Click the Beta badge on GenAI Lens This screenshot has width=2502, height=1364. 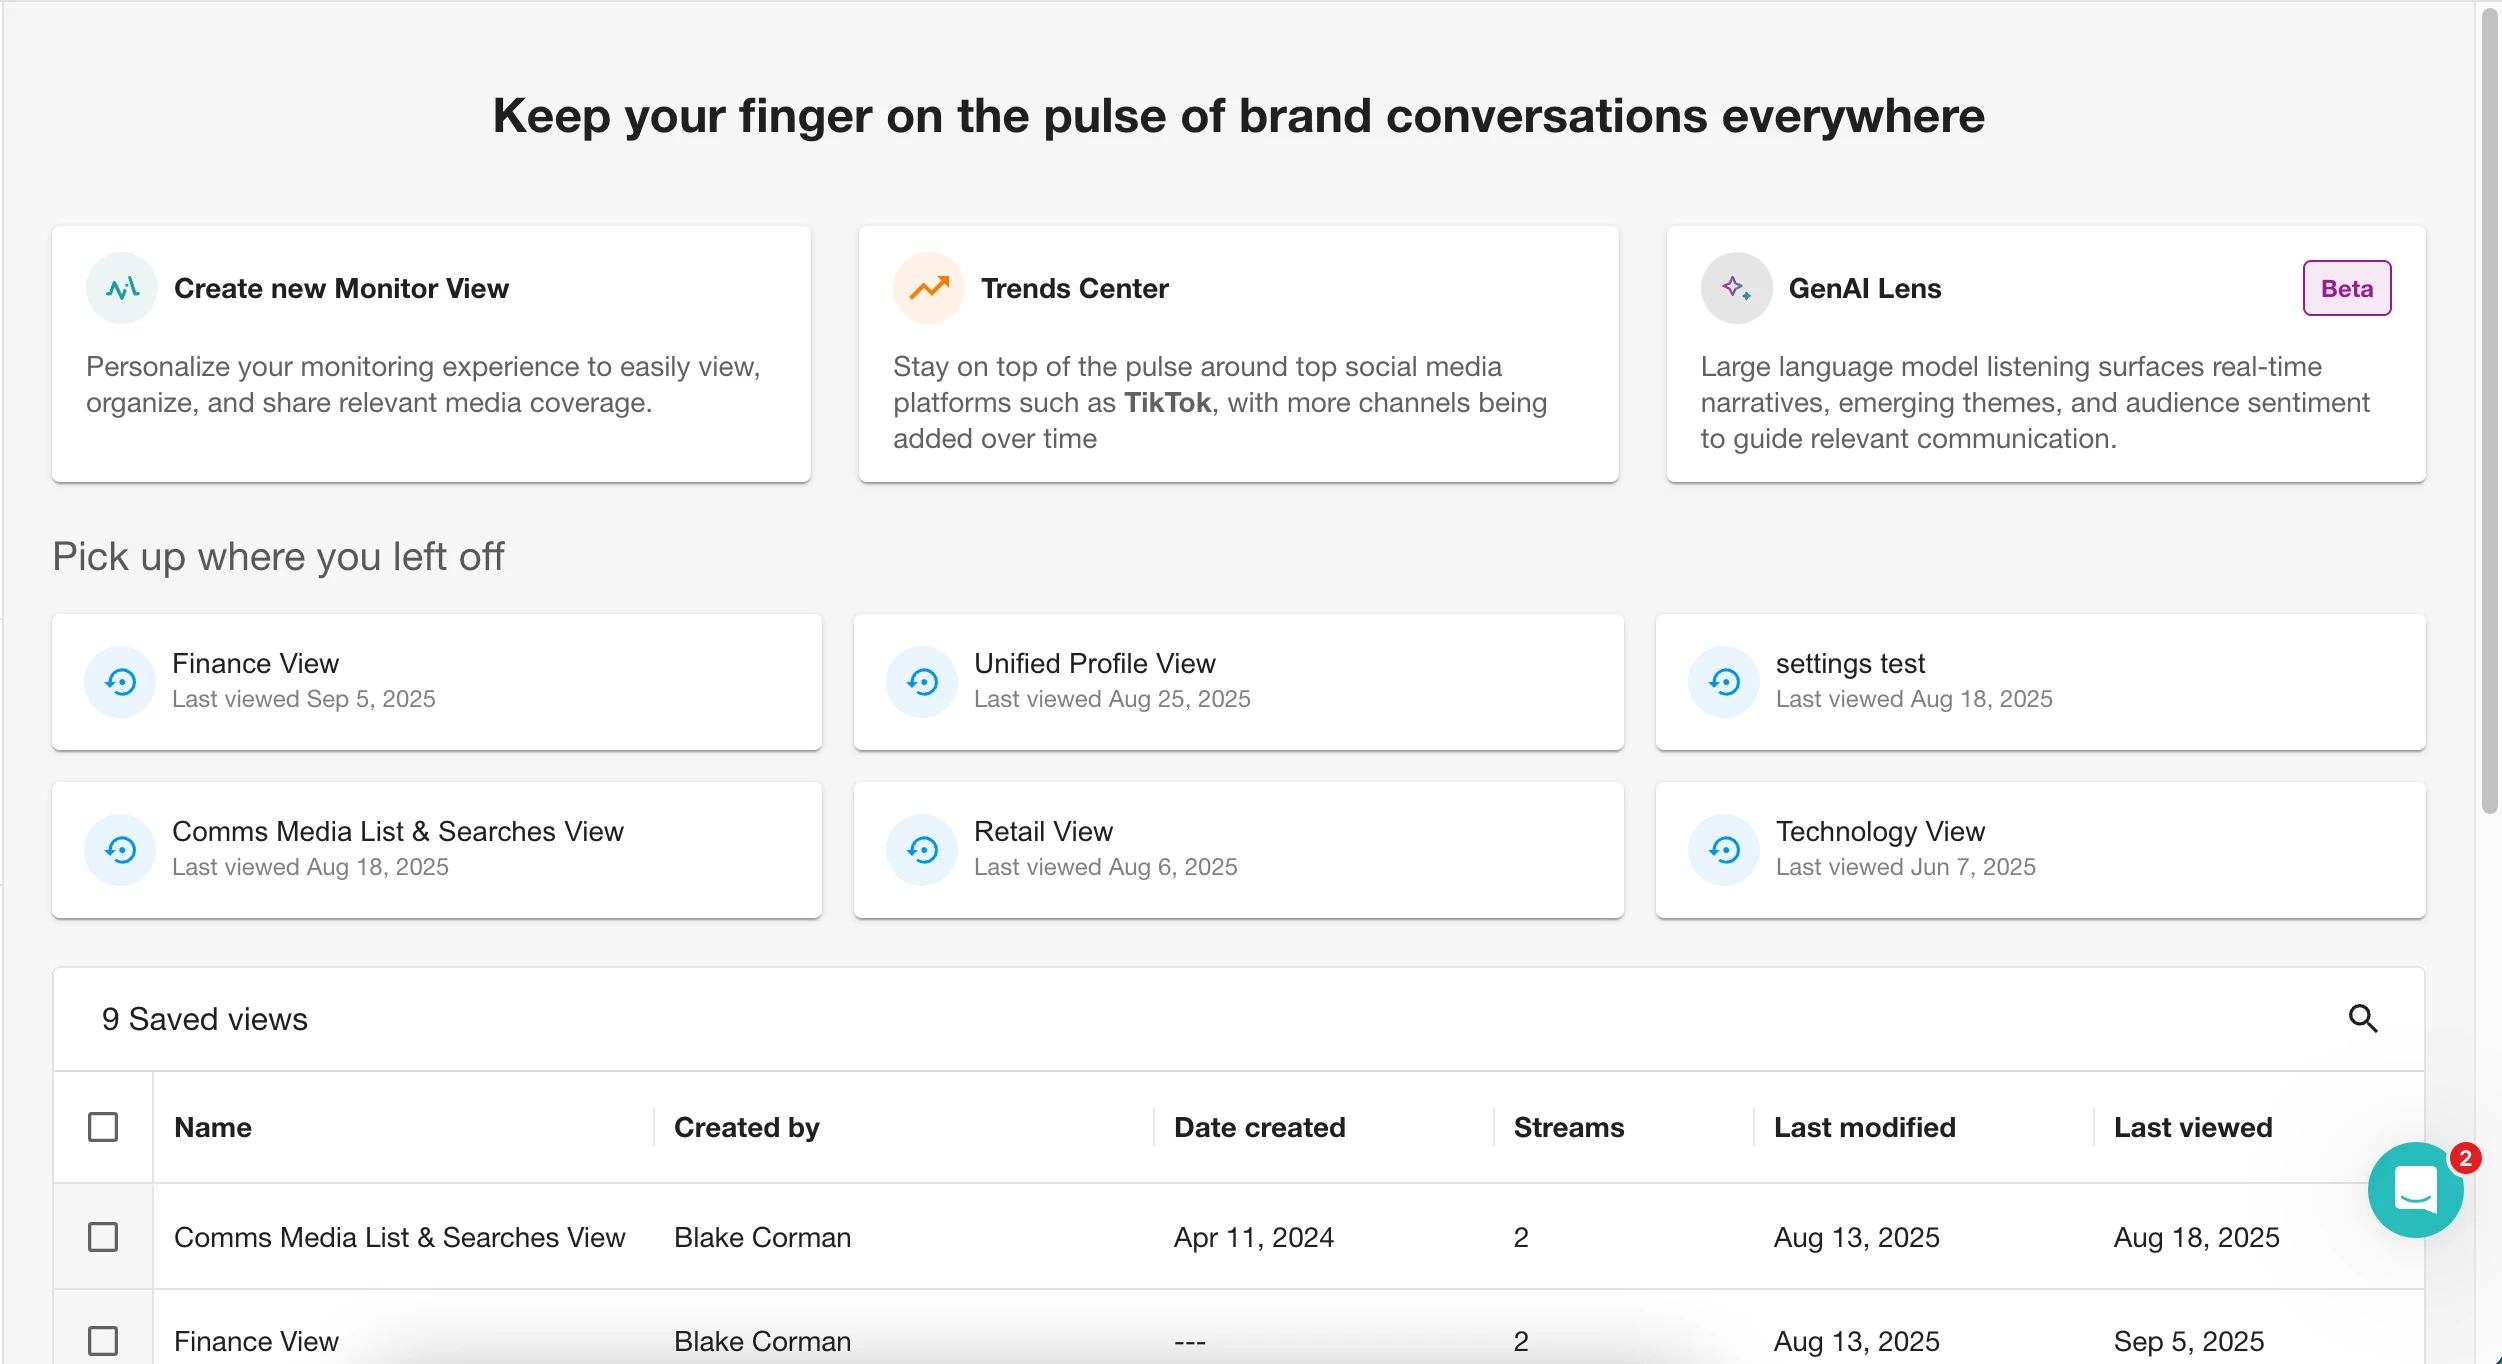(x=2346, y=289)
